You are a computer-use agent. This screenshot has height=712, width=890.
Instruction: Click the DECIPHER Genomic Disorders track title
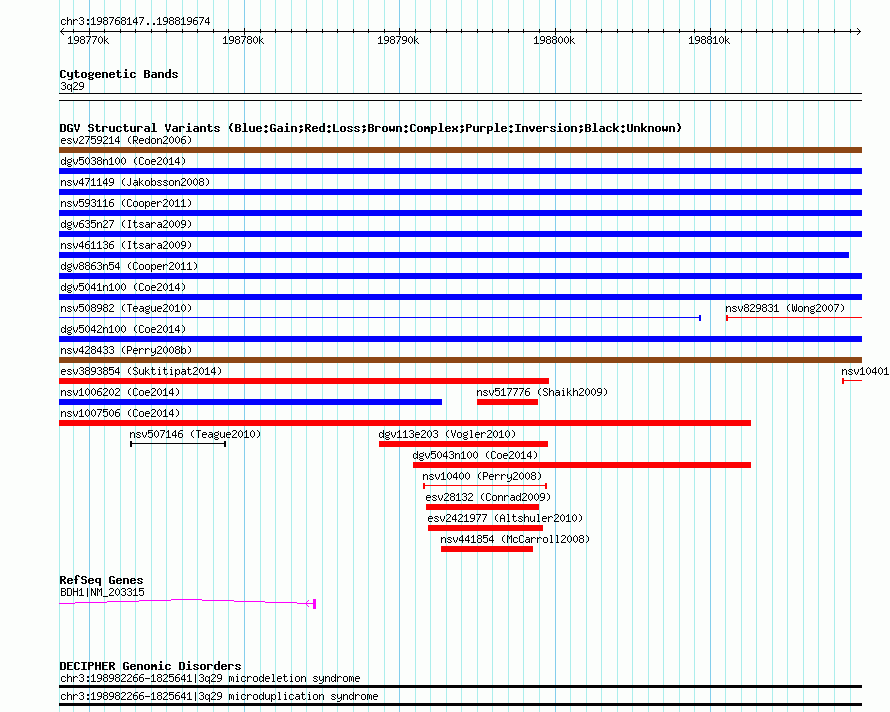tap(150, 665)
